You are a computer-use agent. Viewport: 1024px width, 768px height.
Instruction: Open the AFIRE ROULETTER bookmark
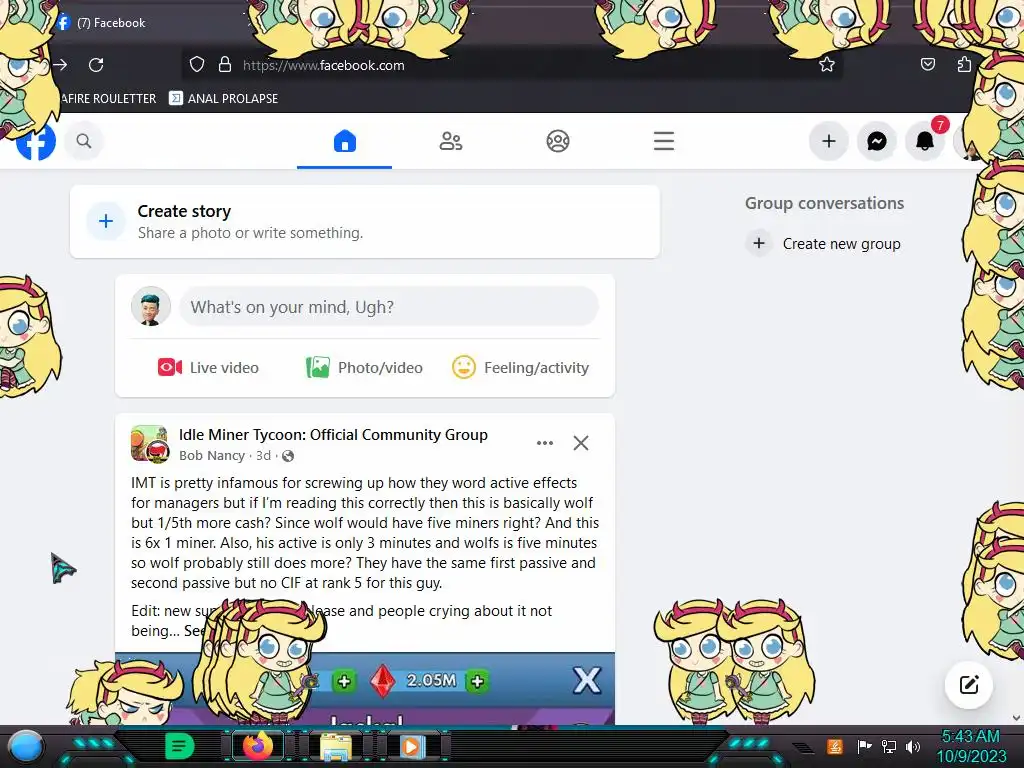coord(108,99)
